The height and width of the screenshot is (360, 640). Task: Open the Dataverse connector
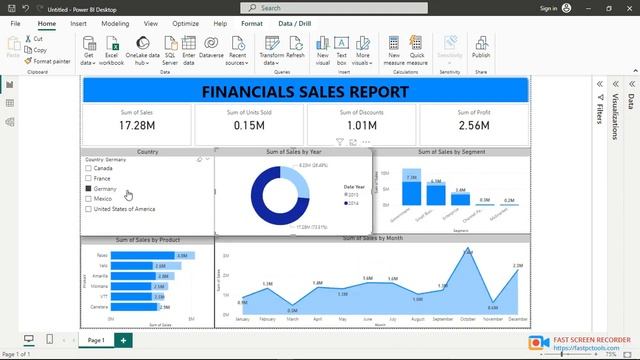tap(211, 47)
